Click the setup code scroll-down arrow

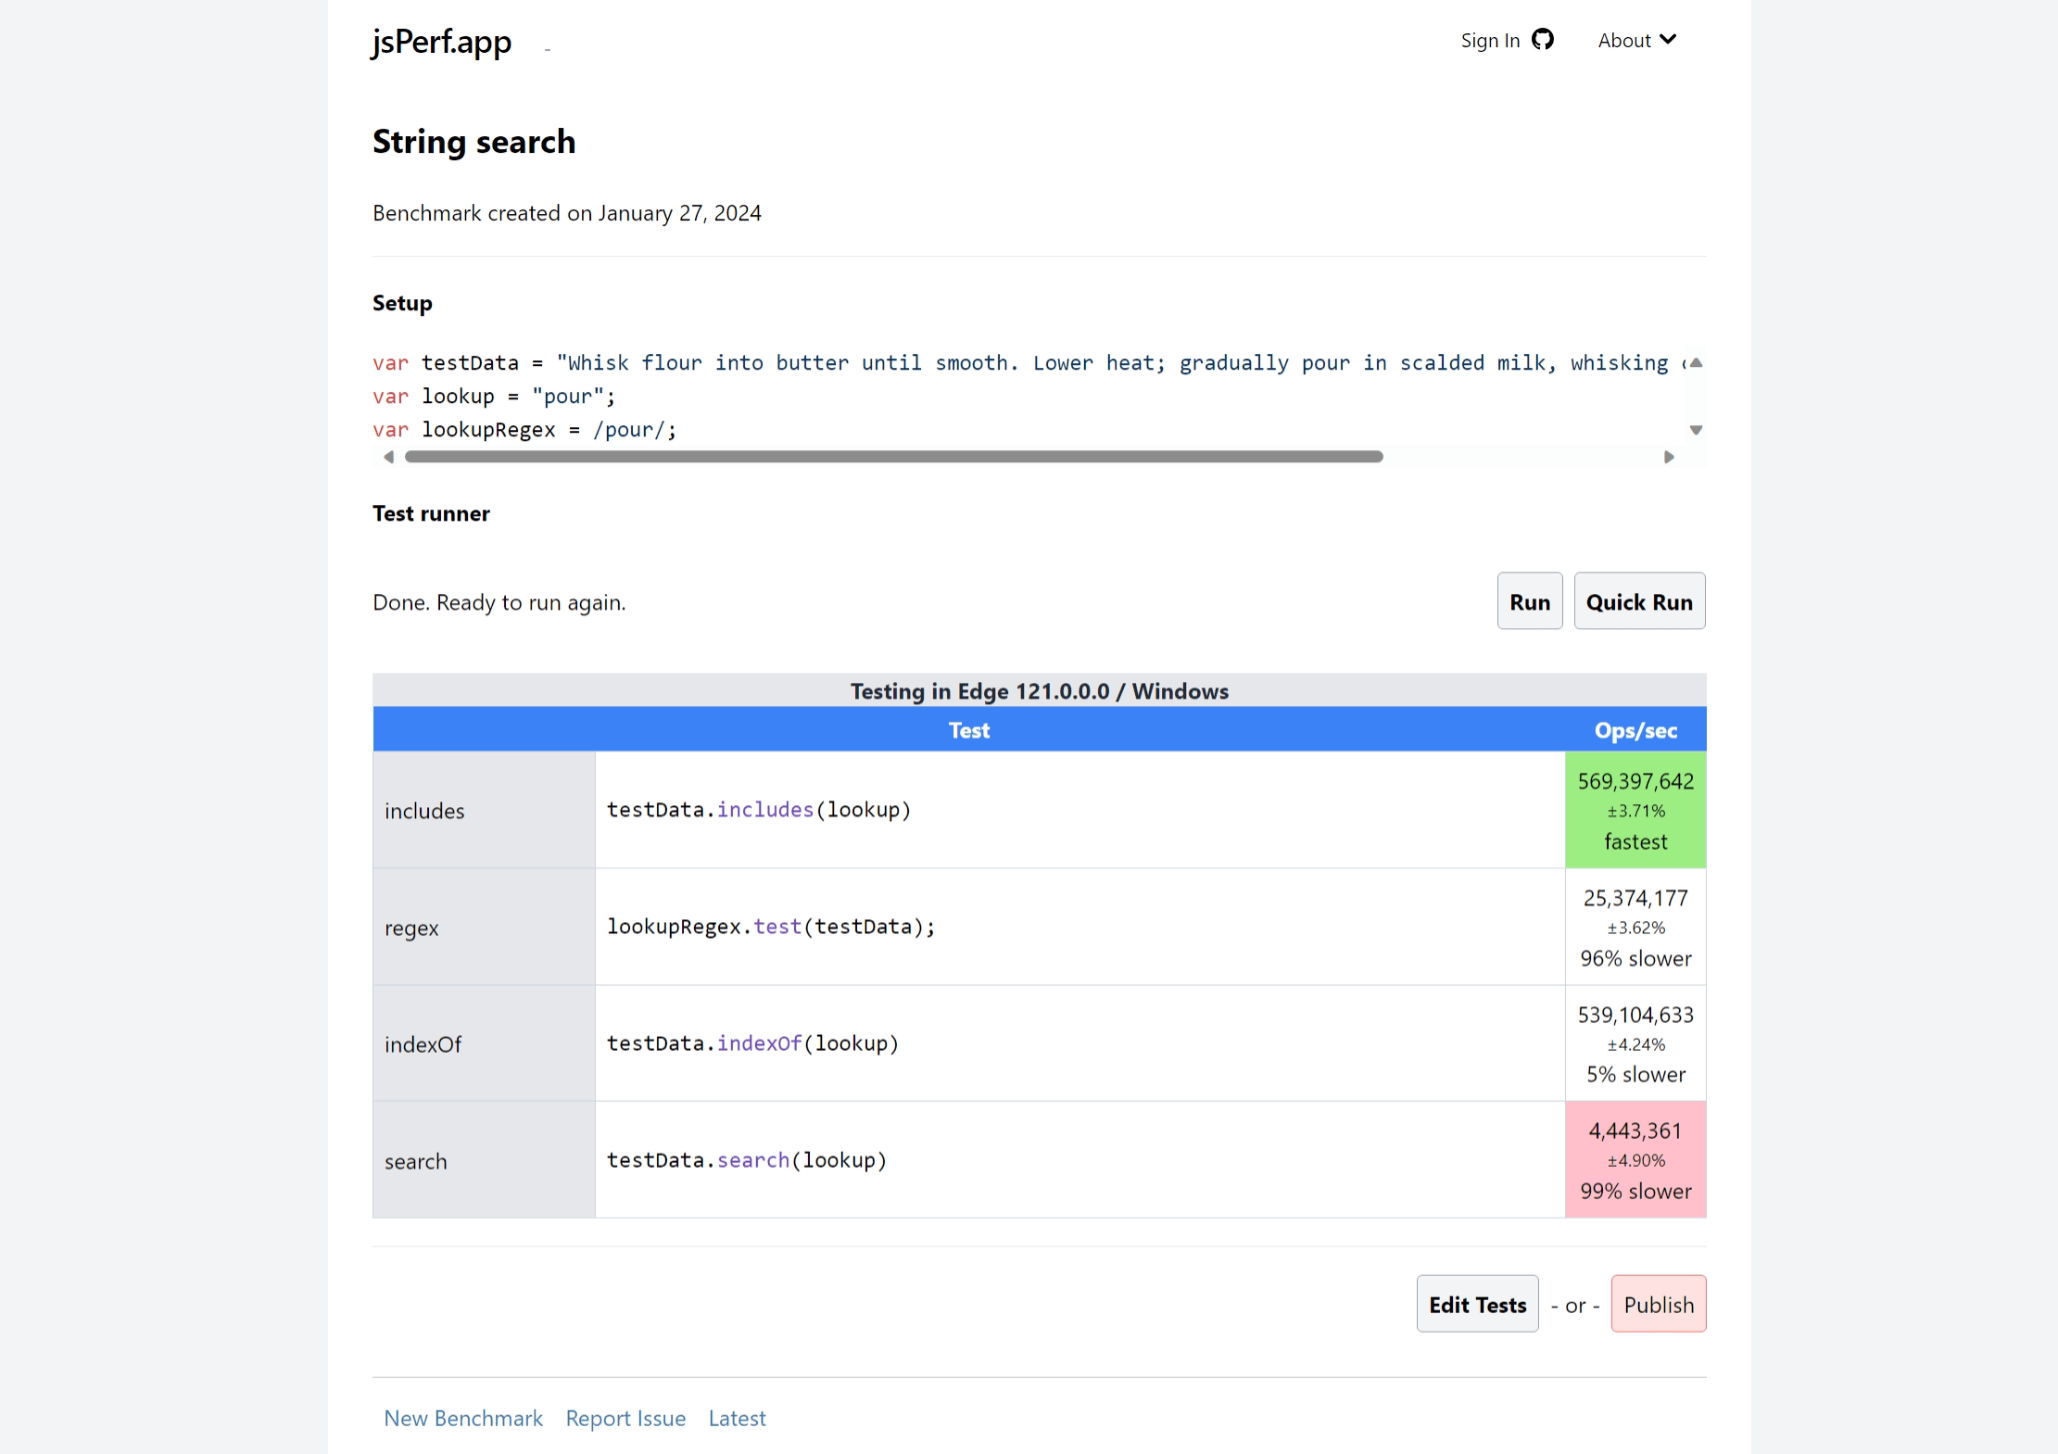[1696, 430]
